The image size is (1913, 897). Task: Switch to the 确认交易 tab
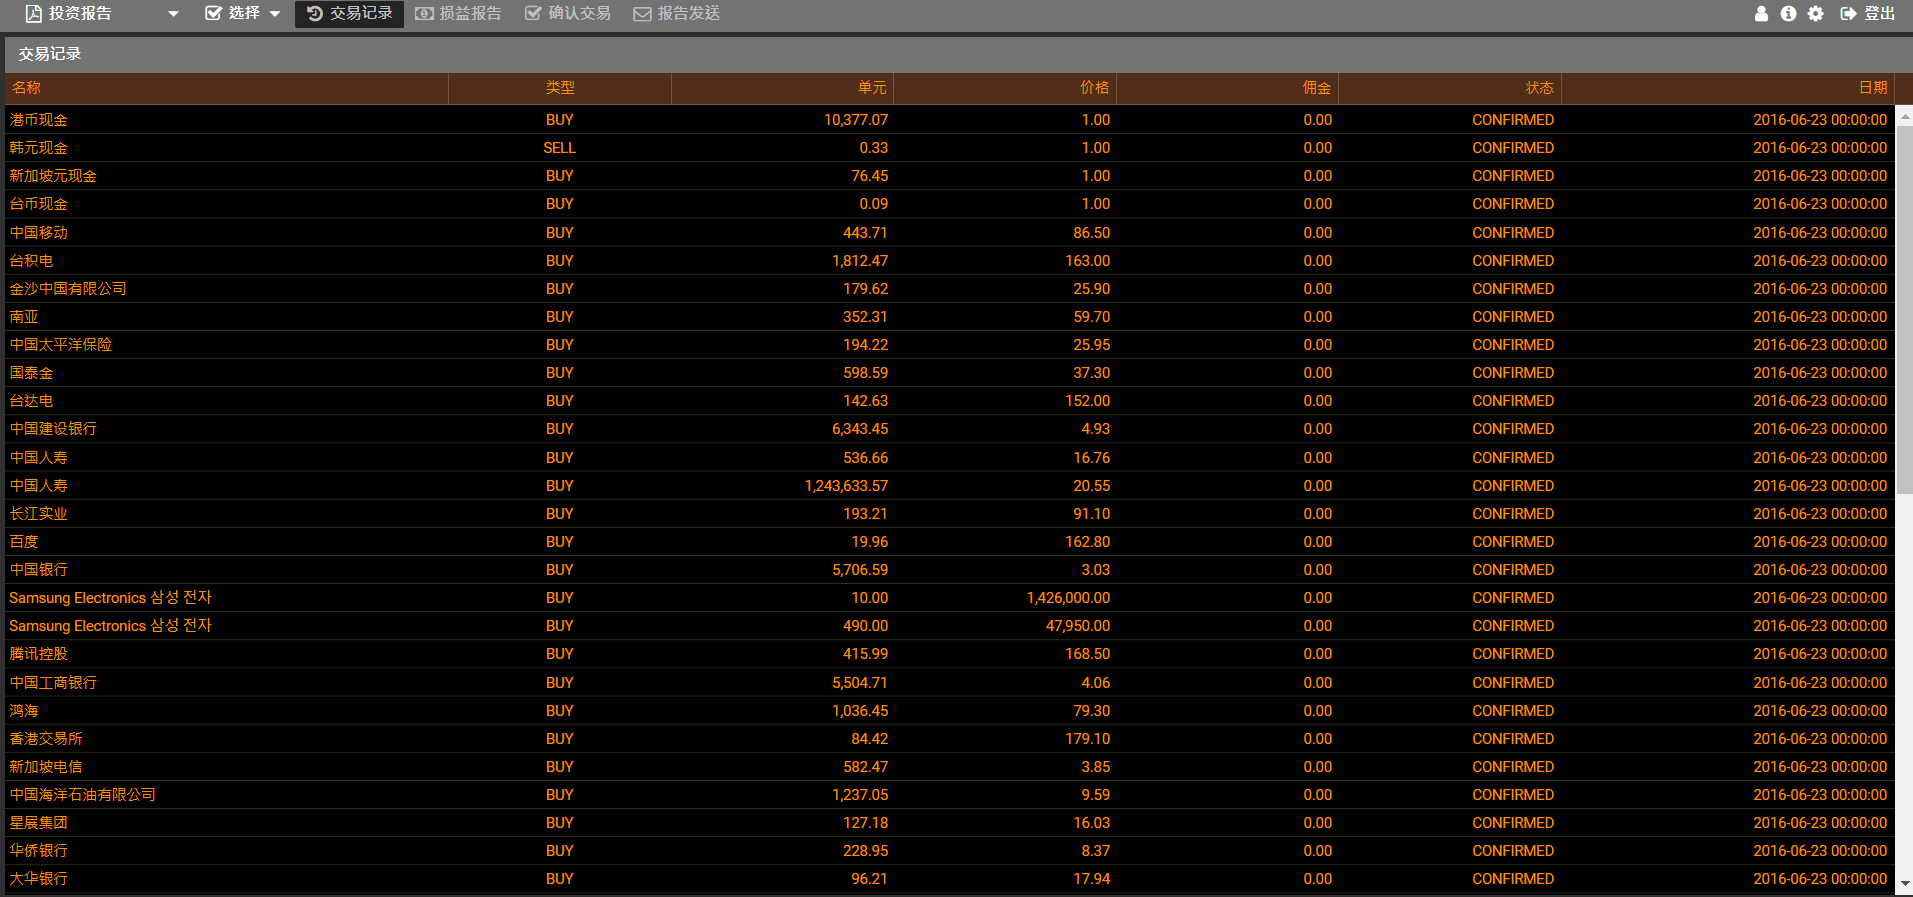(x=568, y=14)
